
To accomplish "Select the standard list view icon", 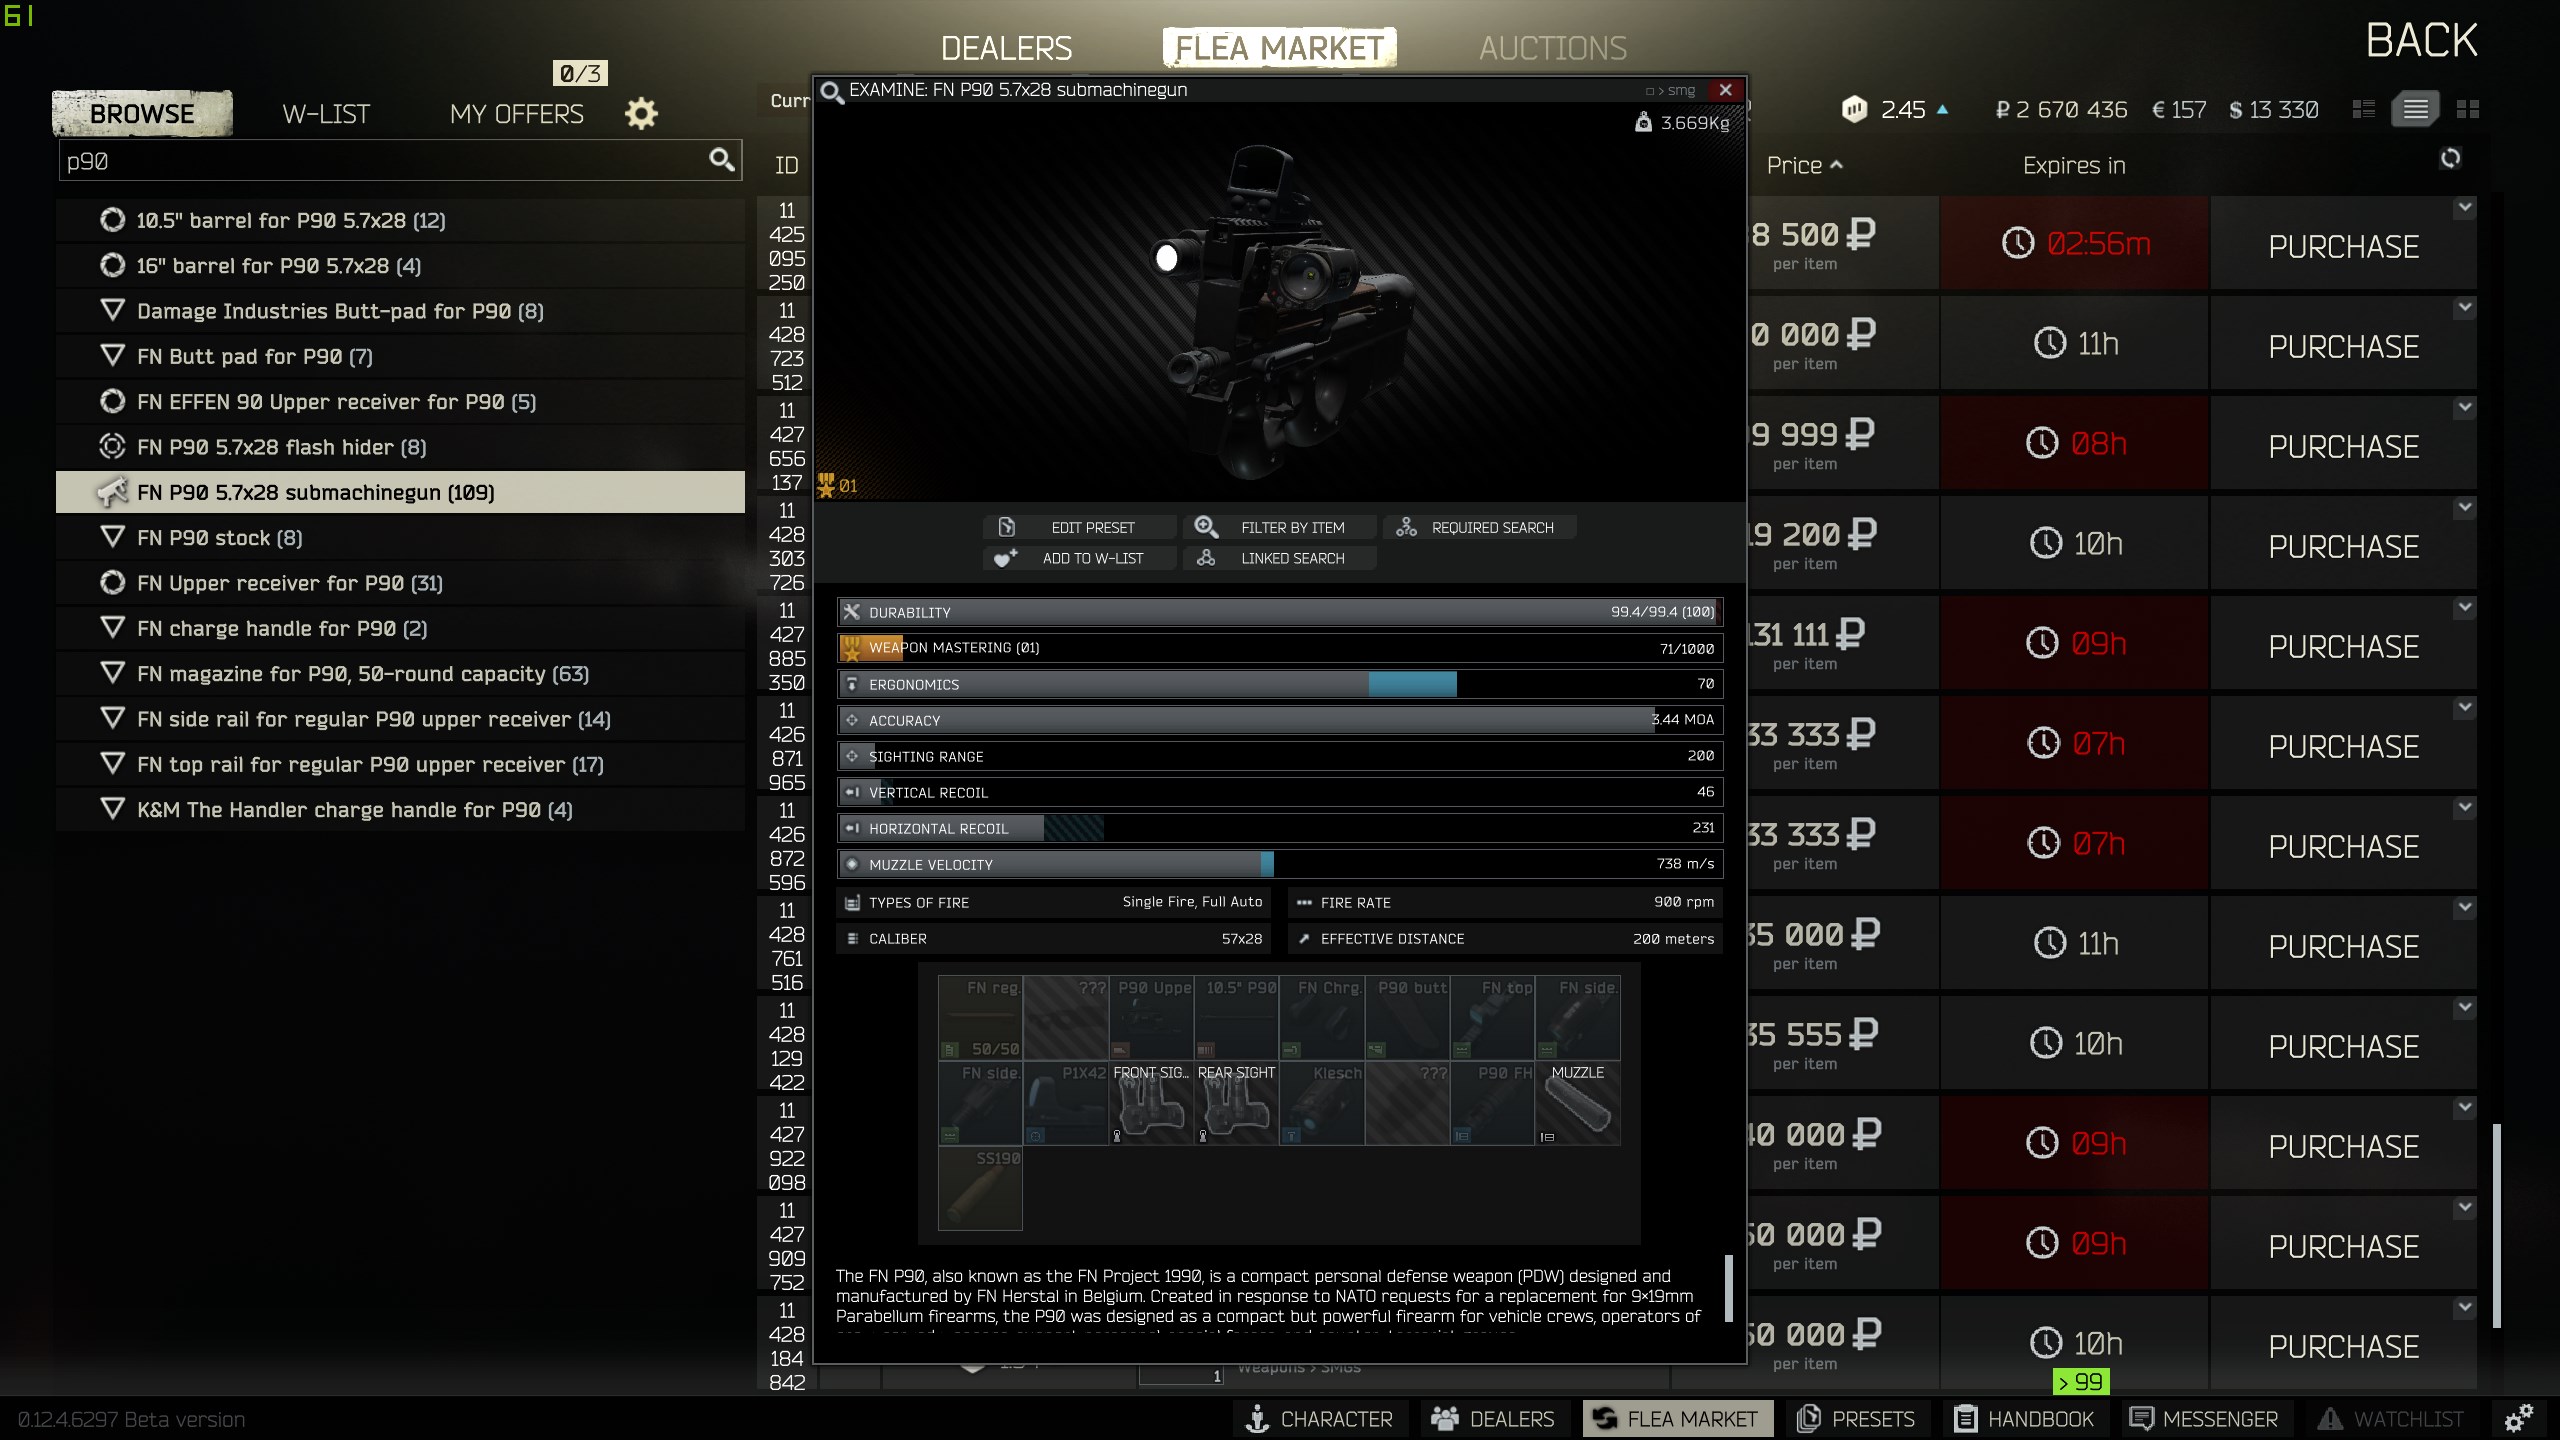I will (x=2415, y=109).
